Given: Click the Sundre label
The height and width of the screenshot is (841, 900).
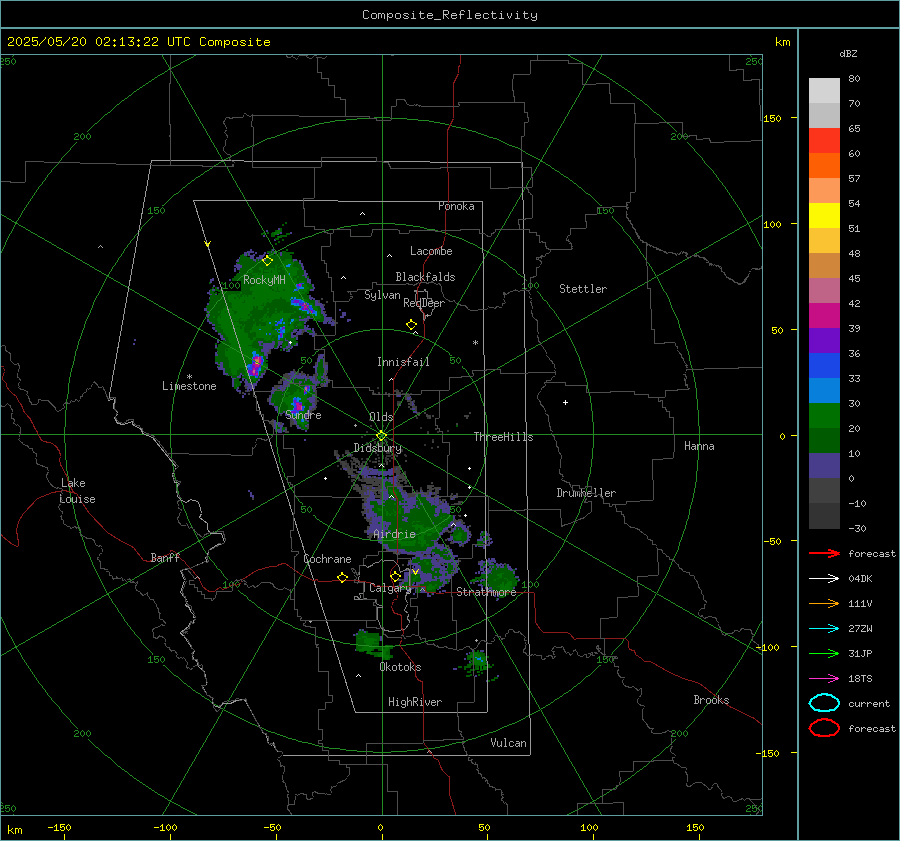Looking at the screenshot, I should click(x=303, y=415).
